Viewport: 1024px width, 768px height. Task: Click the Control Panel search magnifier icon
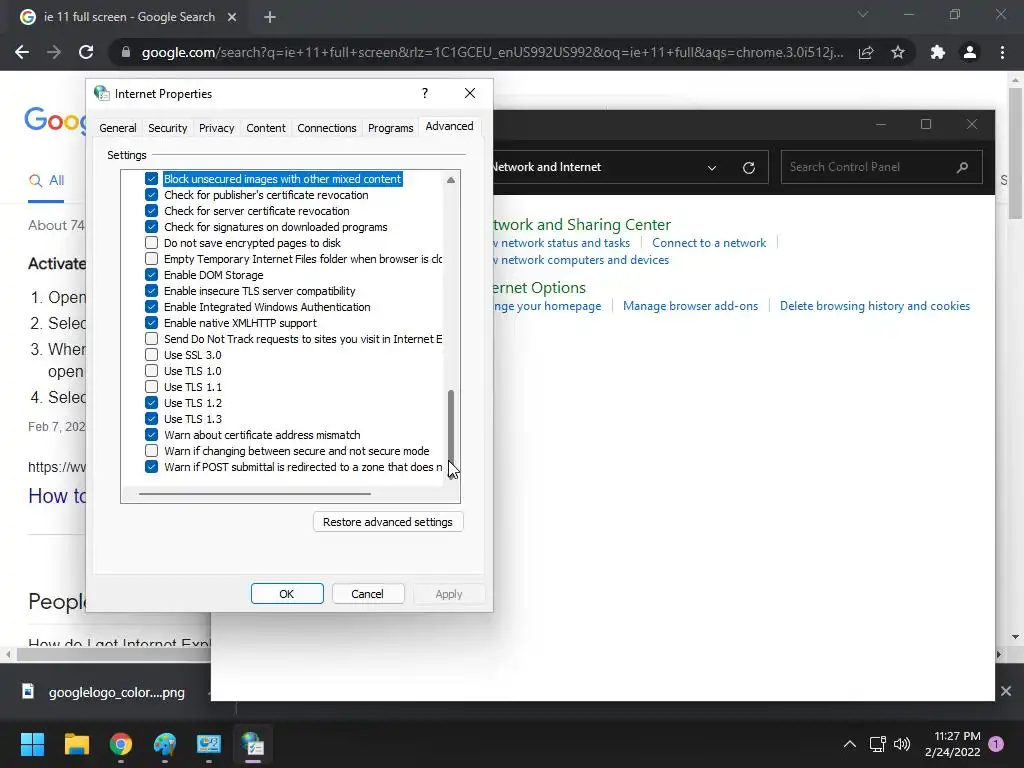962,167
